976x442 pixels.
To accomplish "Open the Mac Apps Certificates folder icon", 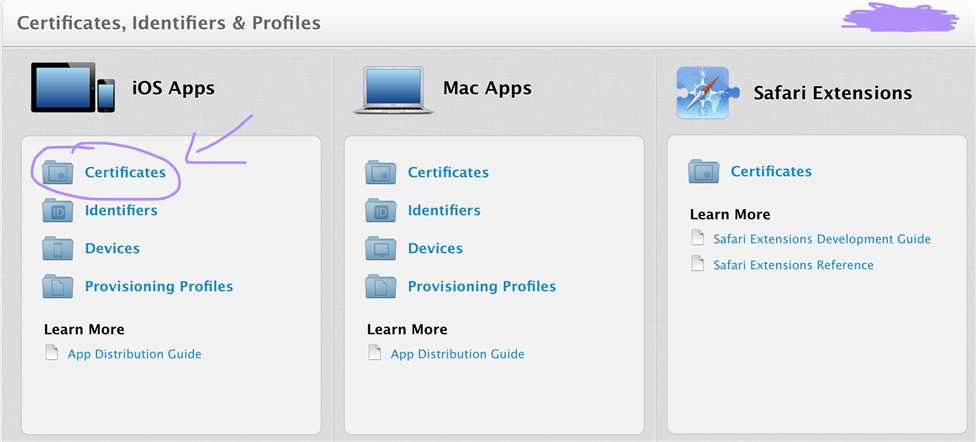I will 380,172.
